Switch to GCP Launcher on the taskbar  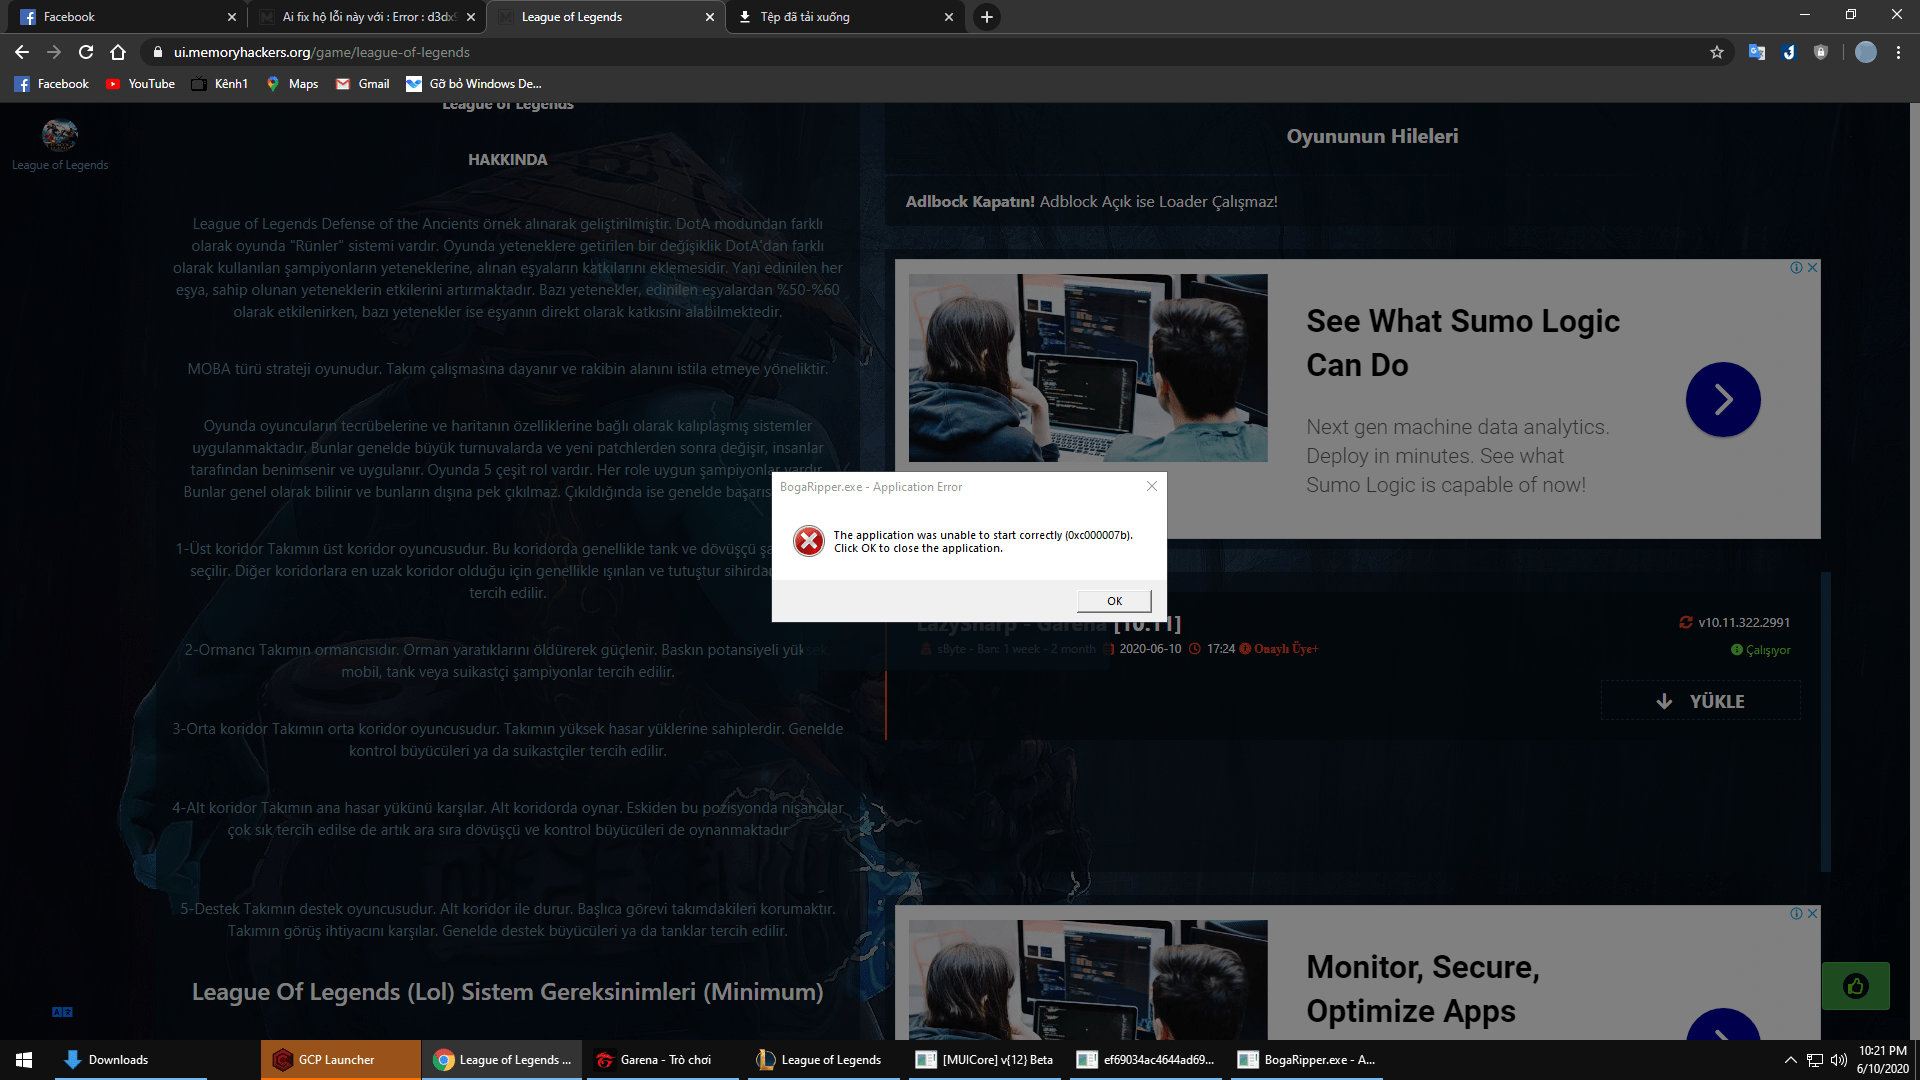pyautogui.click(x=341, y=1060)
